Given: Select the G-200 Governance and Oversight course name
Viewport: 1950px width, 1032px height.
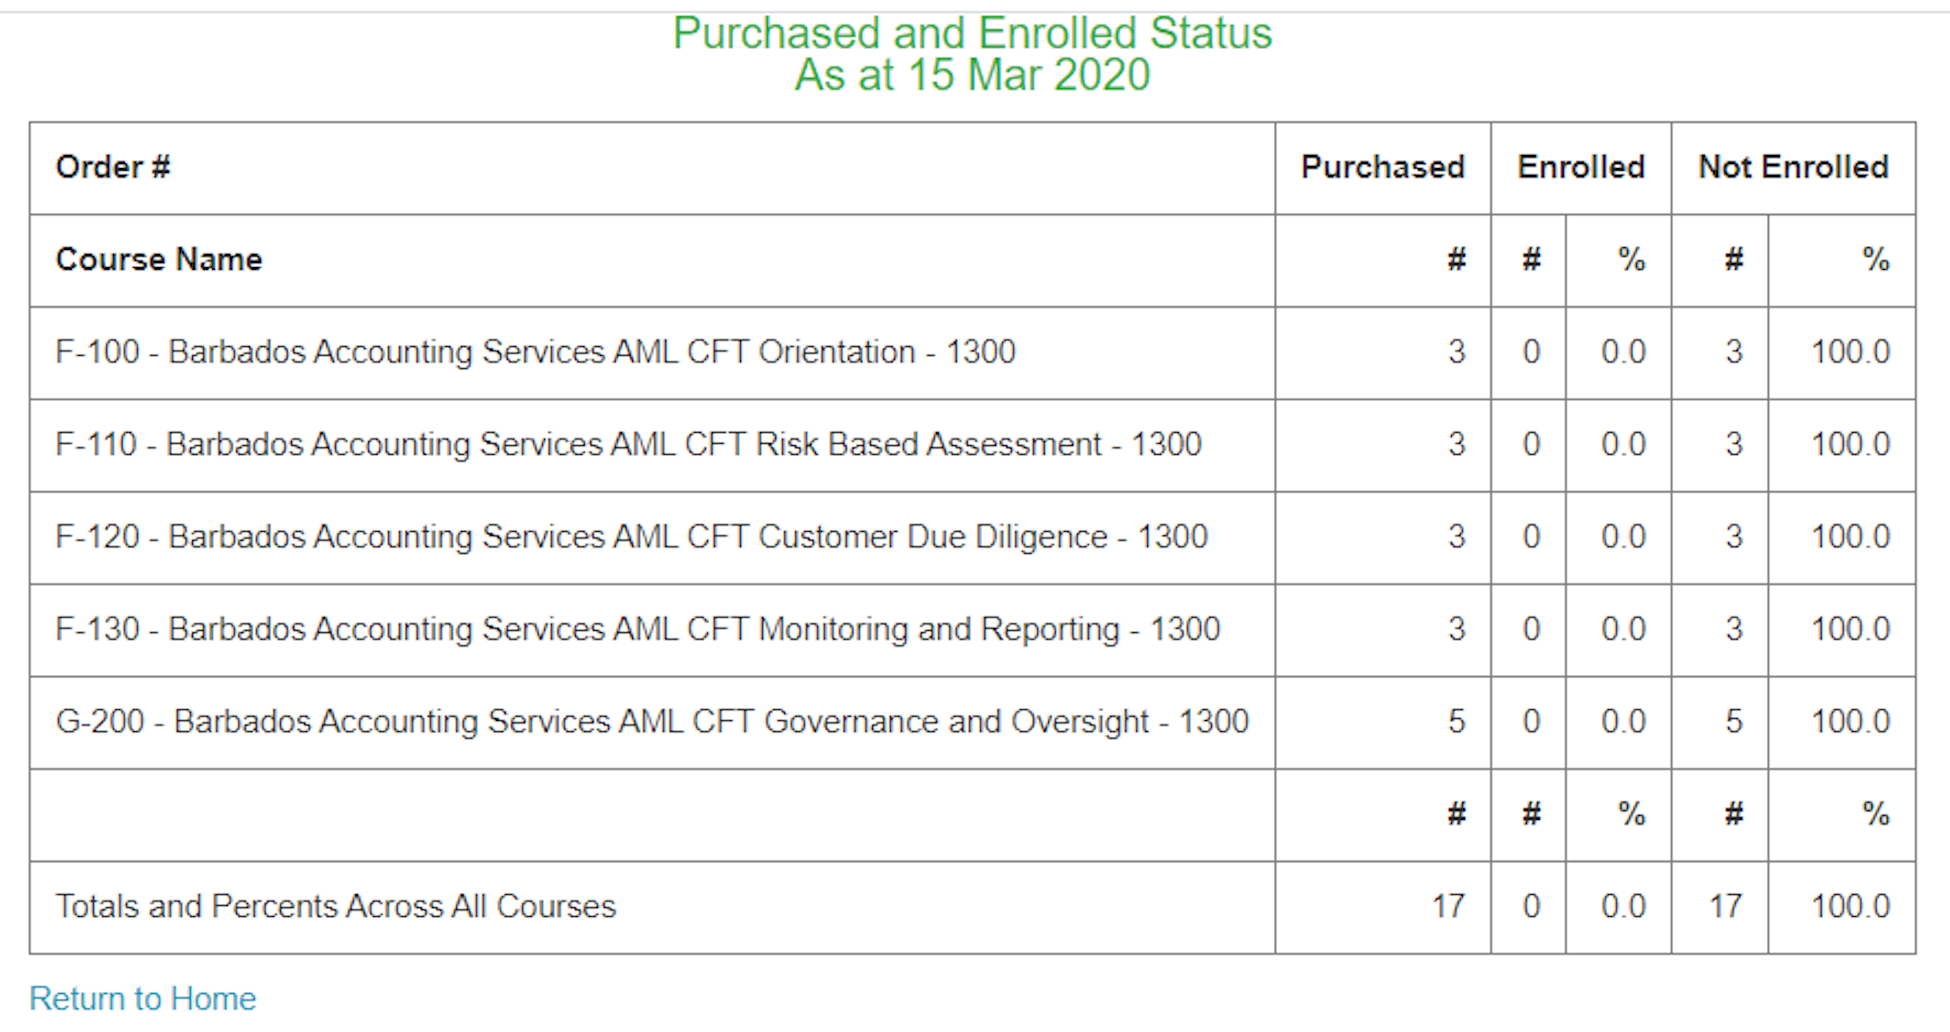Looking at the screenshot, I should pyautogui.click(x=652, y=721).
